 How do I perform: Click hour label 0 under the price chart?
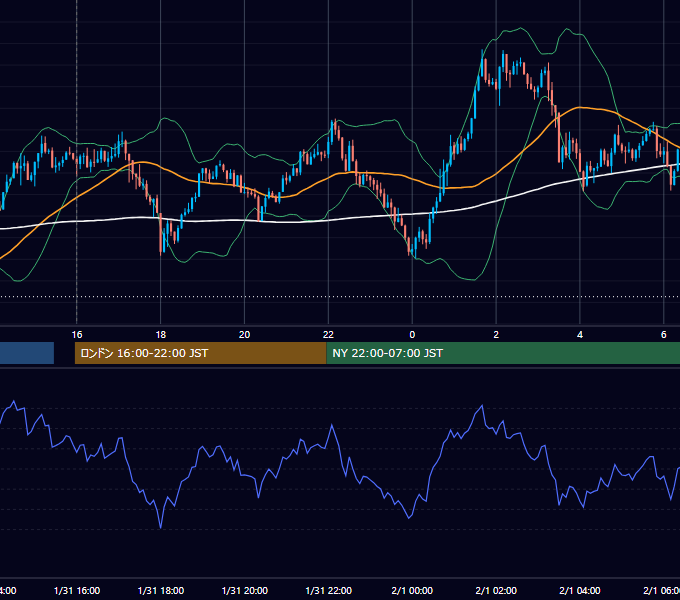point(412,335)
